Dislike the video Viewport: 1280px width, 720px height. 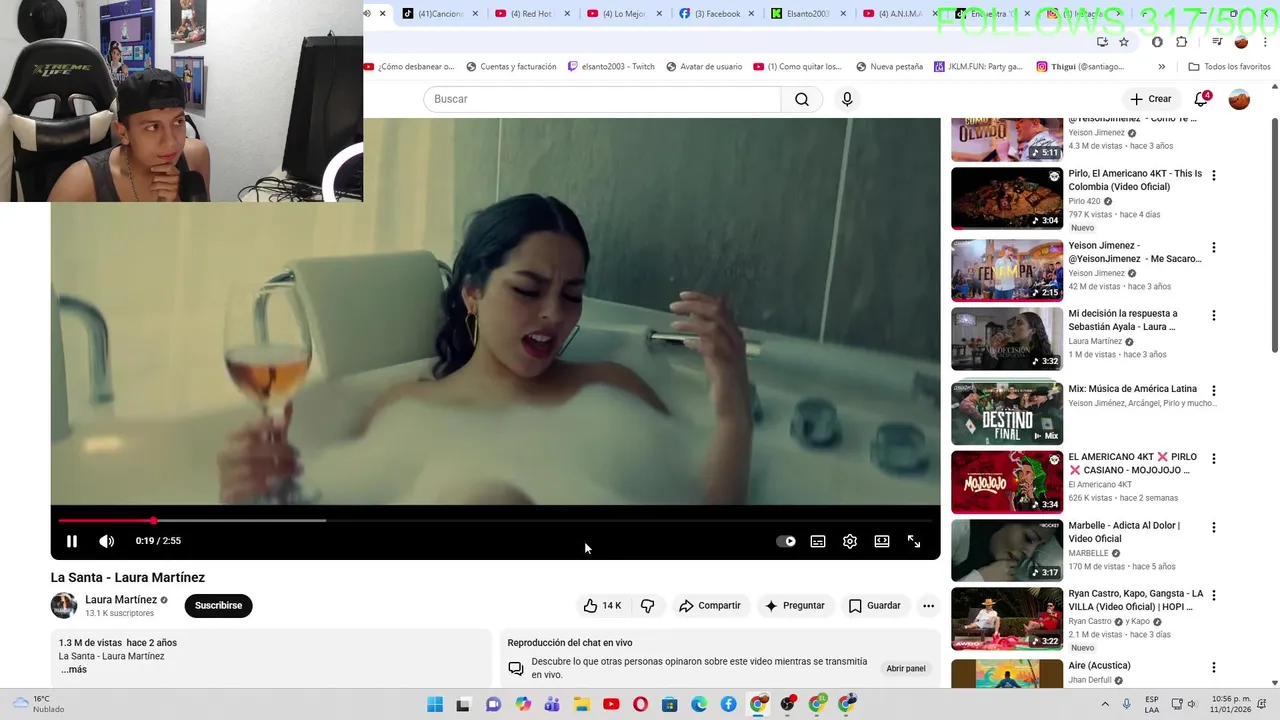click(647, 606)
